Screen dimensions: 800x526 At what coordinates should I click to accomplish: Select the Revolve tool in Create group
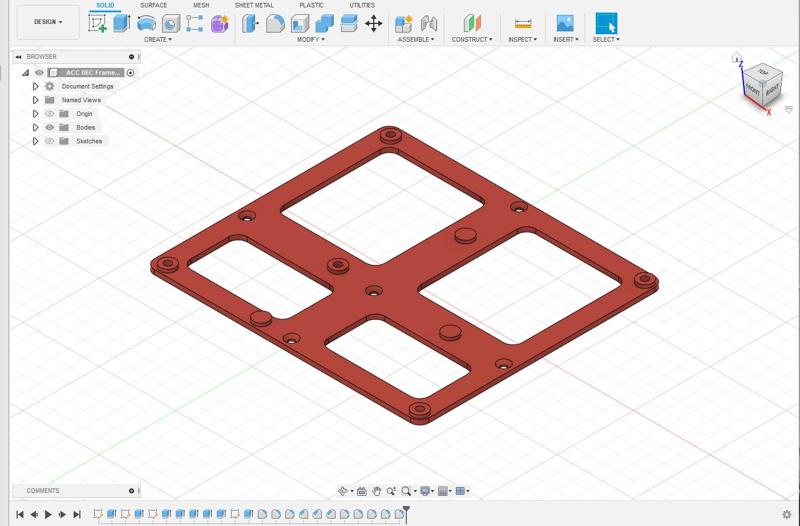146,23
